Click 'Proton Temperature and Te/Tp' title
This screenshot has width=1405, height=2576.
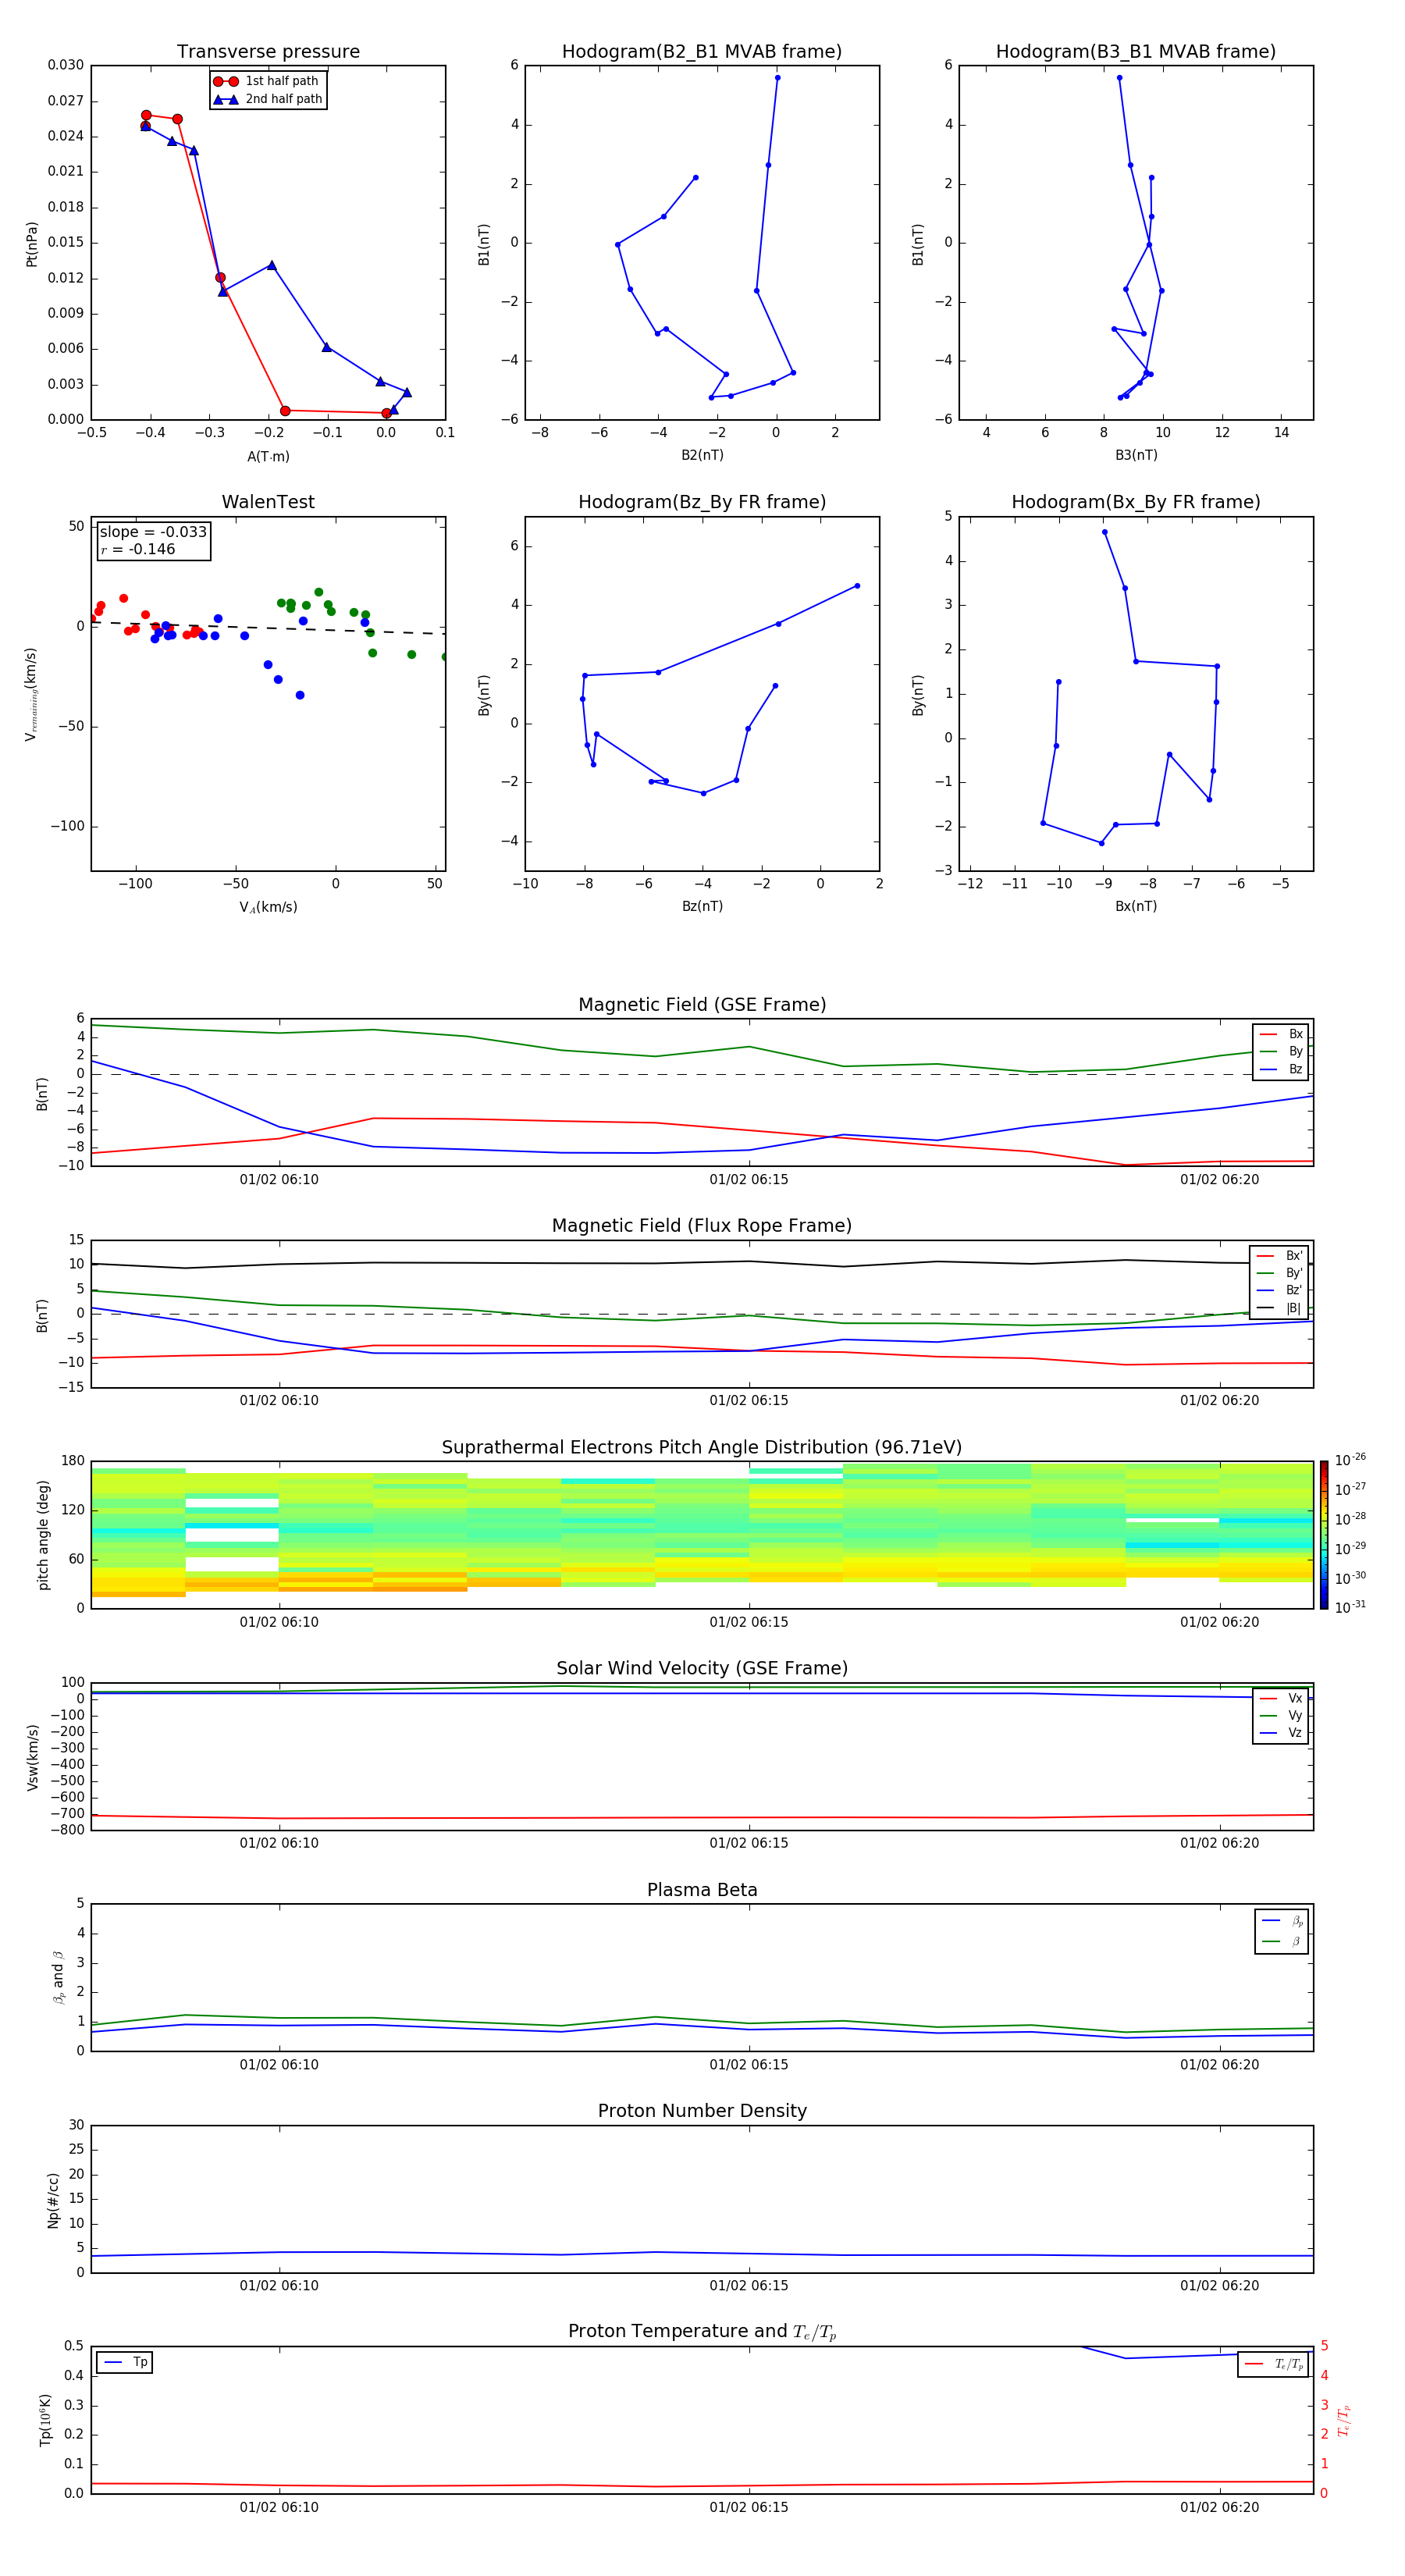click(x=702, y=2332)
